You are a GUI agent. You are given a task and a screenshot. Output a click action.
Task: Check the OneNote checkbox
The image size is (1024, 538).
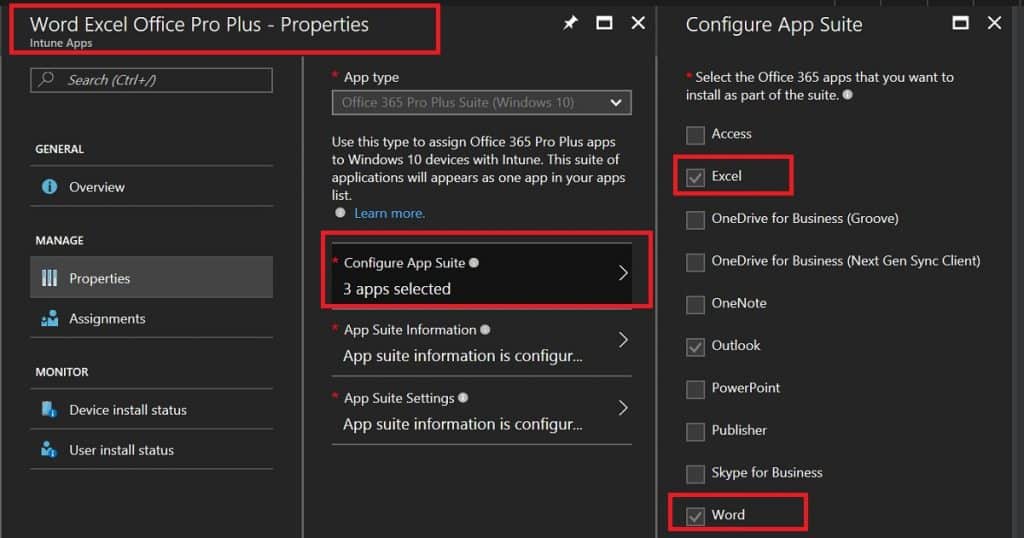pyautogui.click(x=696, y=304)
